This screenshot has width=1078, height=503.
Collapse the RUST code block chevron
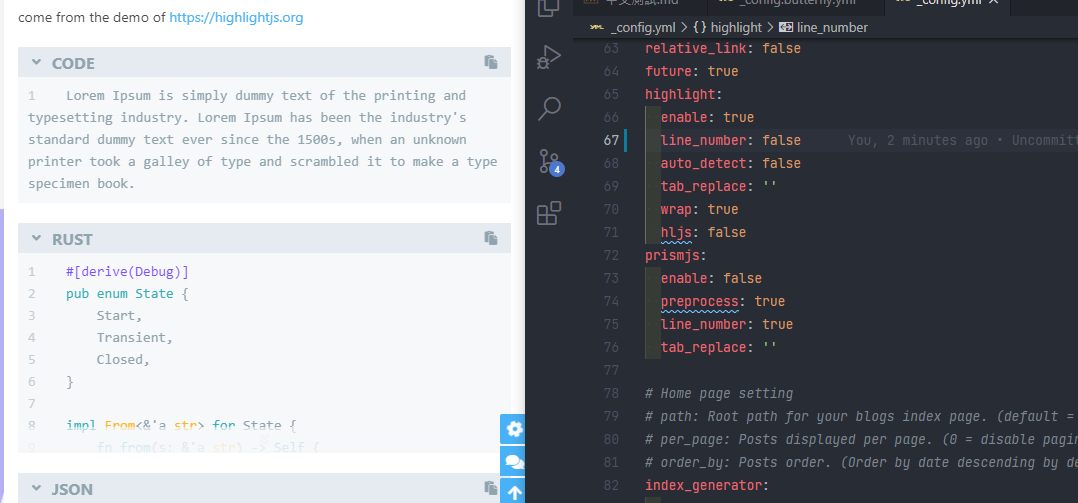[x=36, y=238]
